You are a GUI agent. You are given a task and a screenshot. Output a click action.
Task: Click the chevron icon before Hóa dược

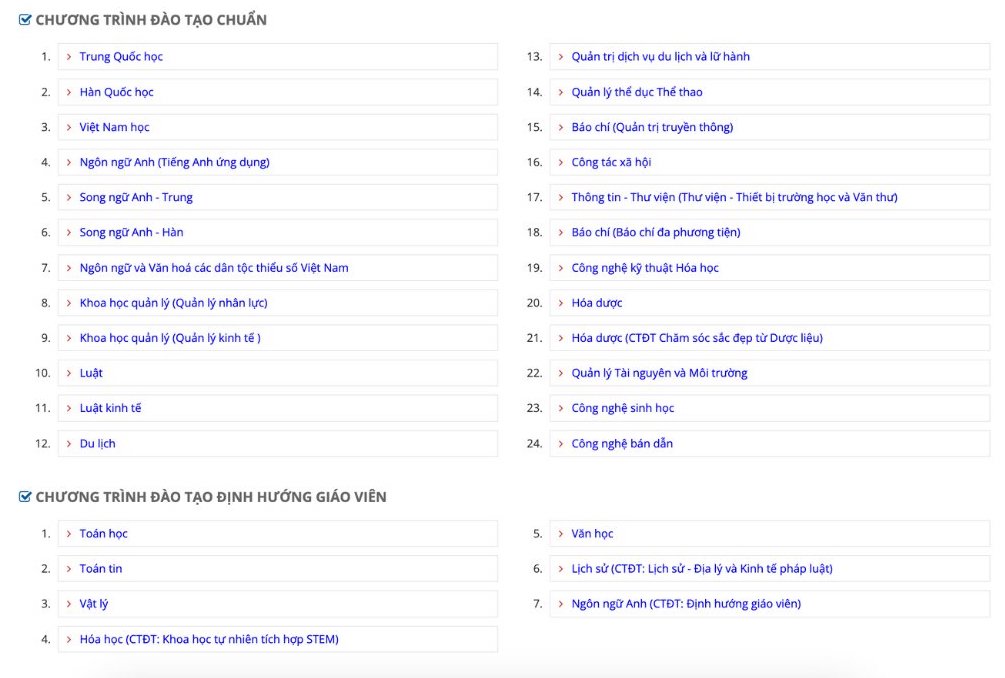click(561, 303)
